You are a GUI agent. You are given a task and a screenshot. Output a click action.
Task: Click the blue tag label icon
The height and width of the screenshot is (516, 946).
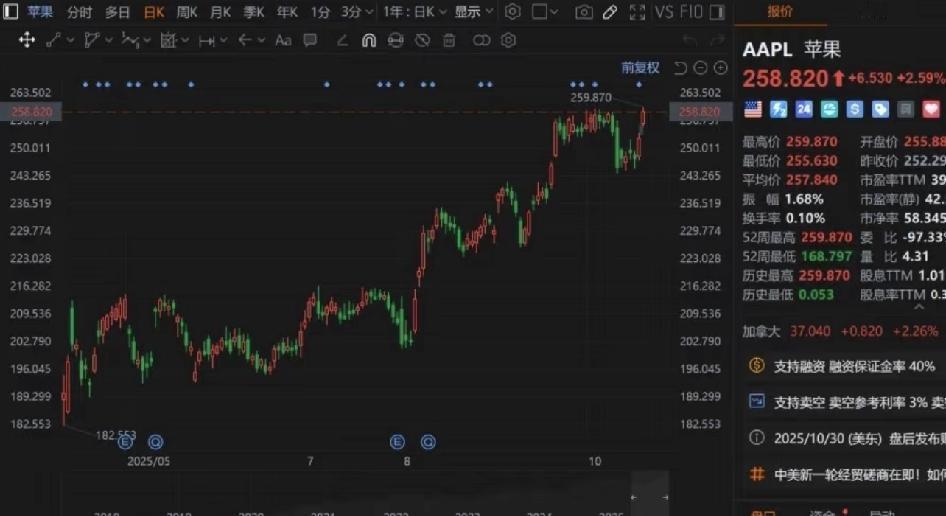point(880,109)
